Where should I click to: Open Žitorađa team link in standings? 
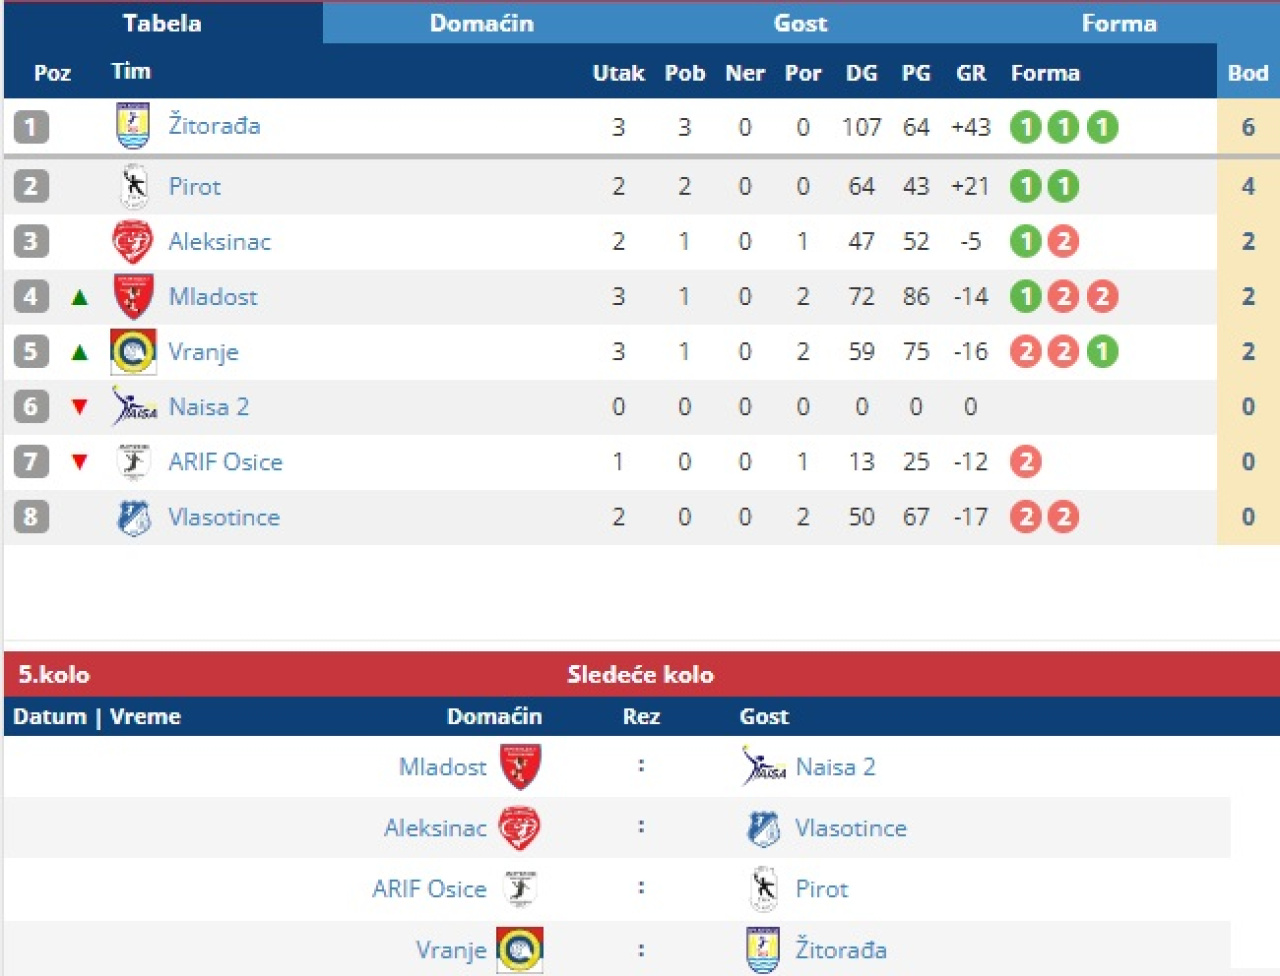[214, 126]
